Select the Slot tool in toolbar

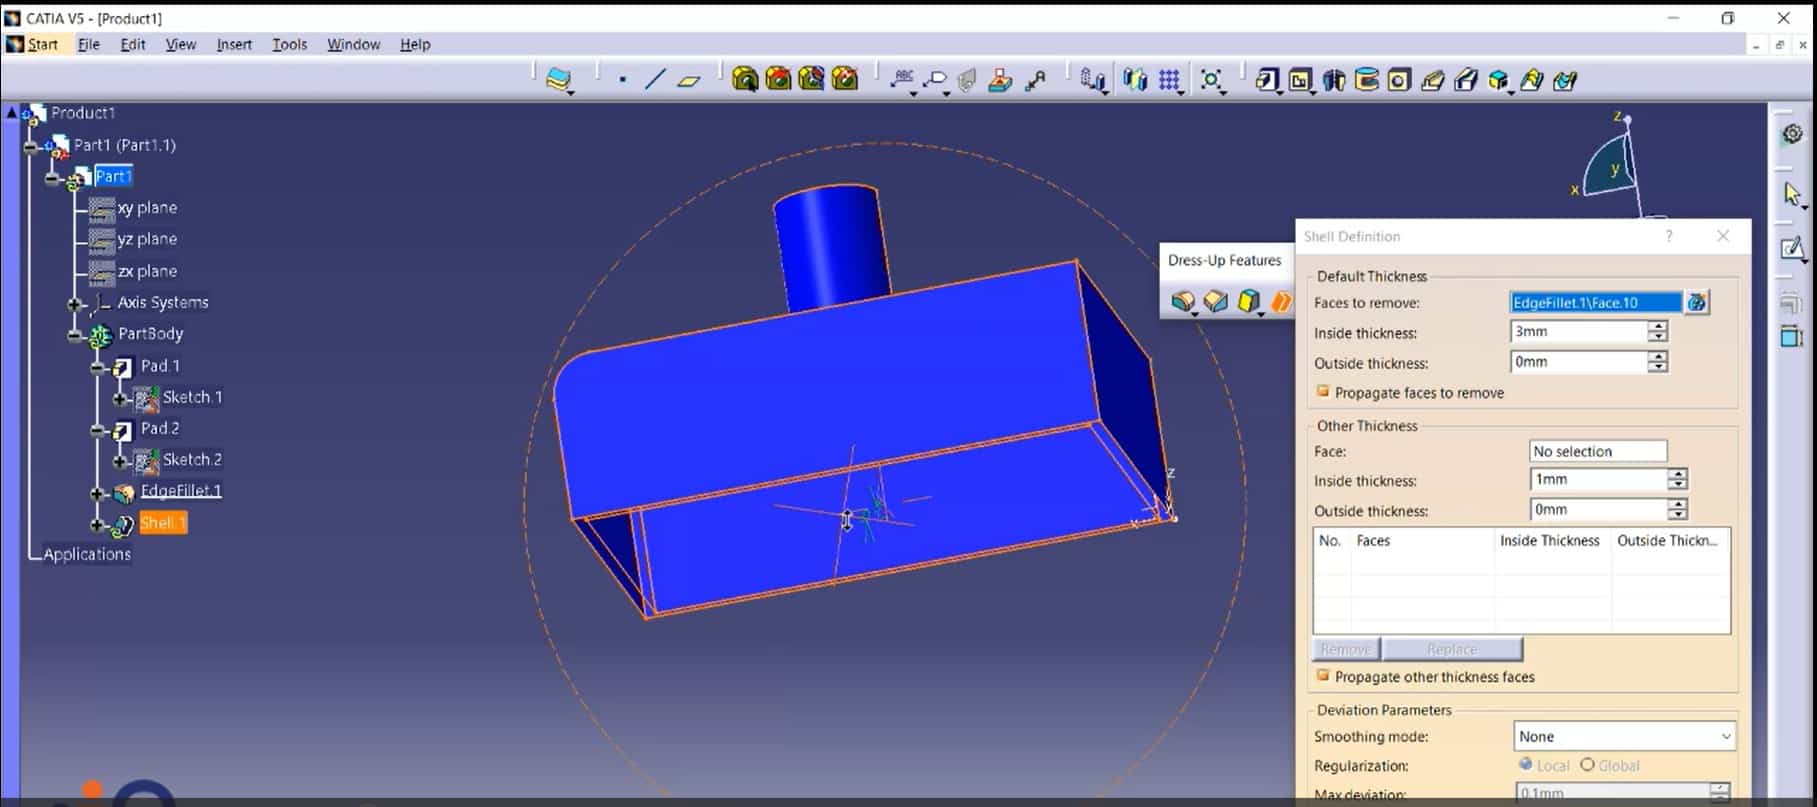click(x=1466, y=80)
